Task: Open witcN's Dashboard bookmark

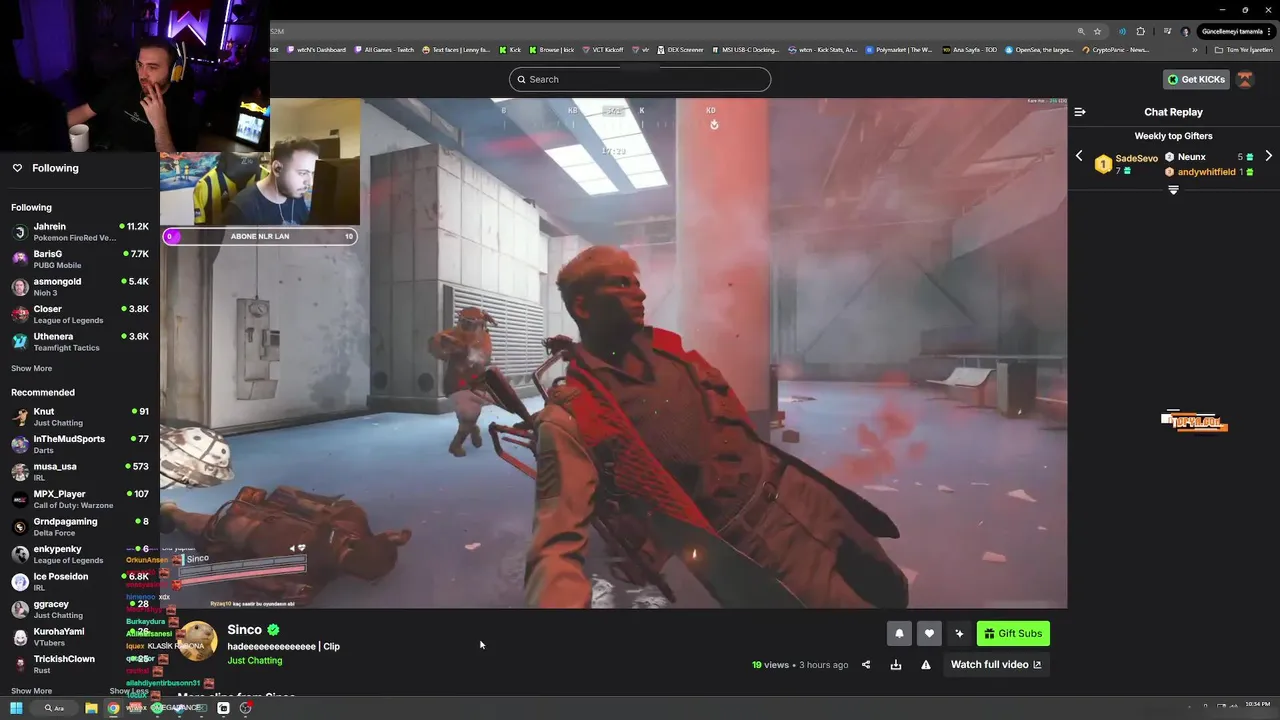Action: [316, 49]
